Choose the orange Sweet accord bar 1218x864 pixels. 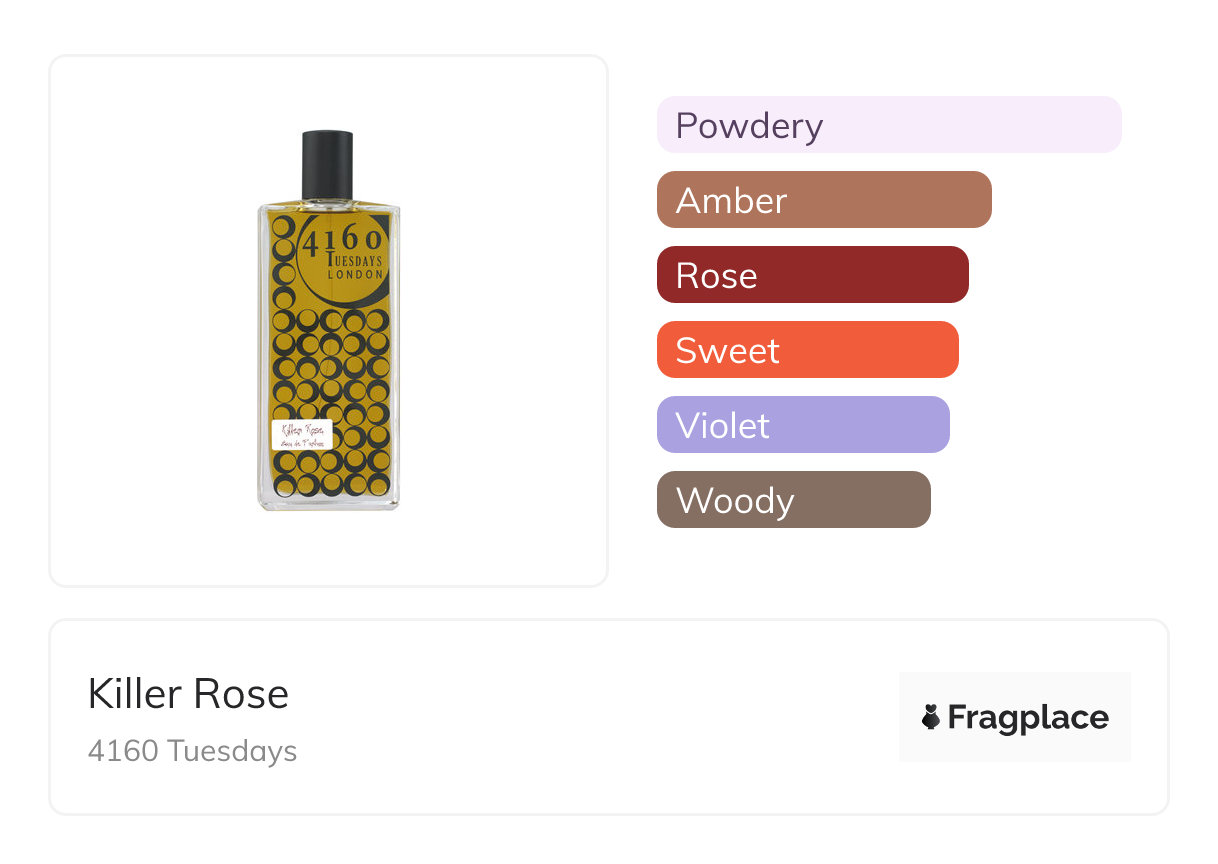click(807, 350)
